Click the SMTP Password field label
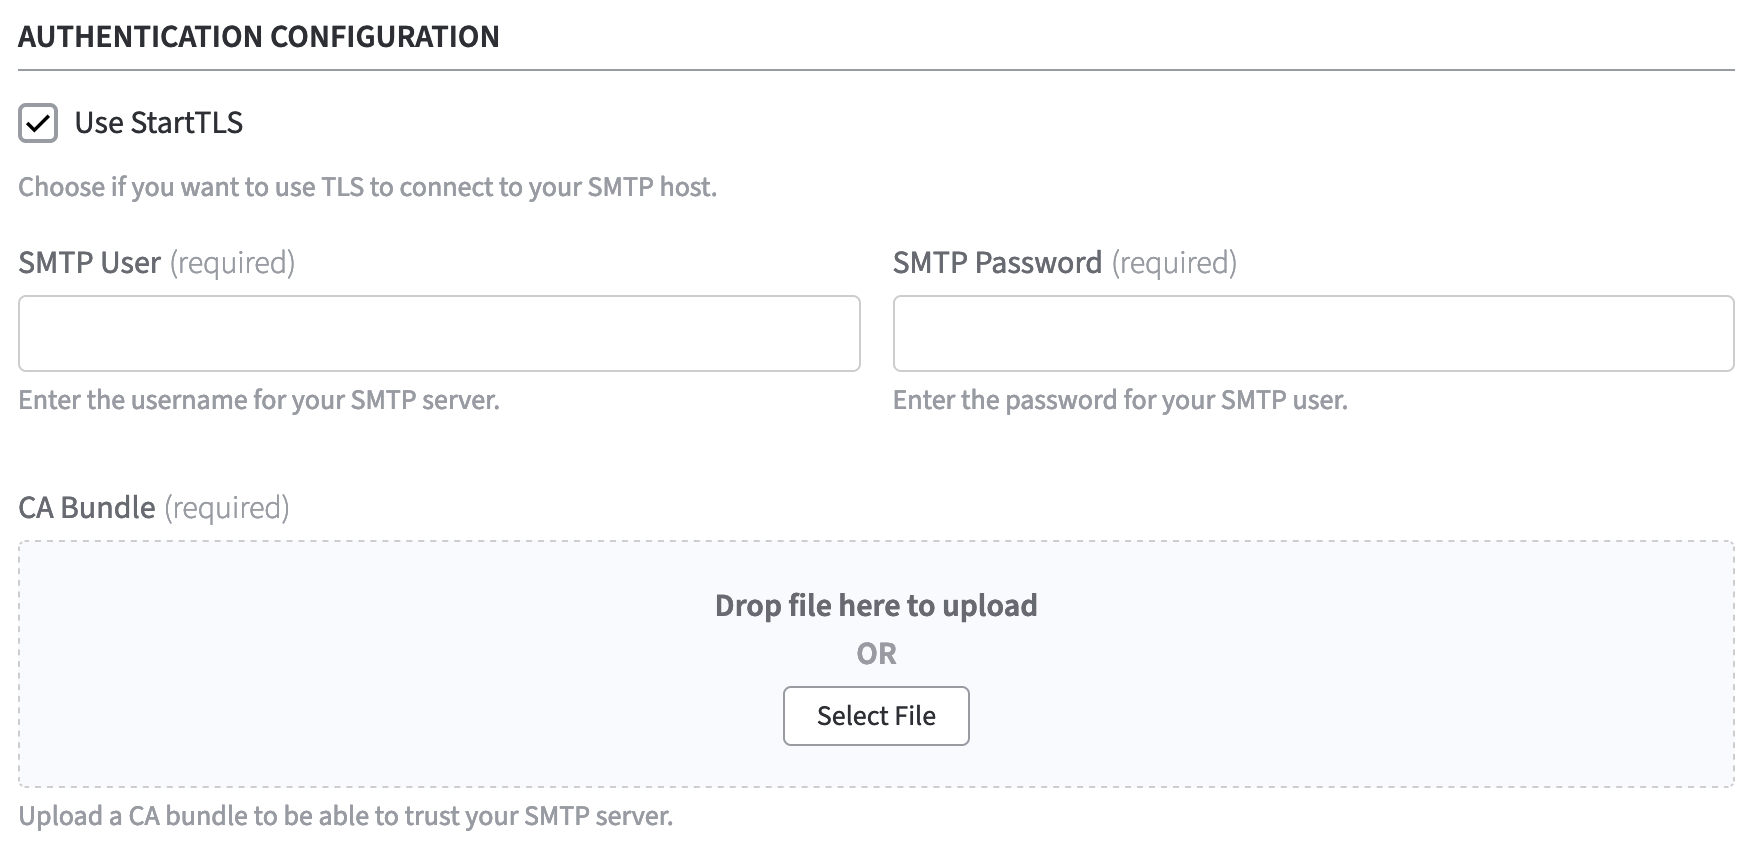Image resolution: width=1762 pixels, height=862 pixels. pos(997,263)
